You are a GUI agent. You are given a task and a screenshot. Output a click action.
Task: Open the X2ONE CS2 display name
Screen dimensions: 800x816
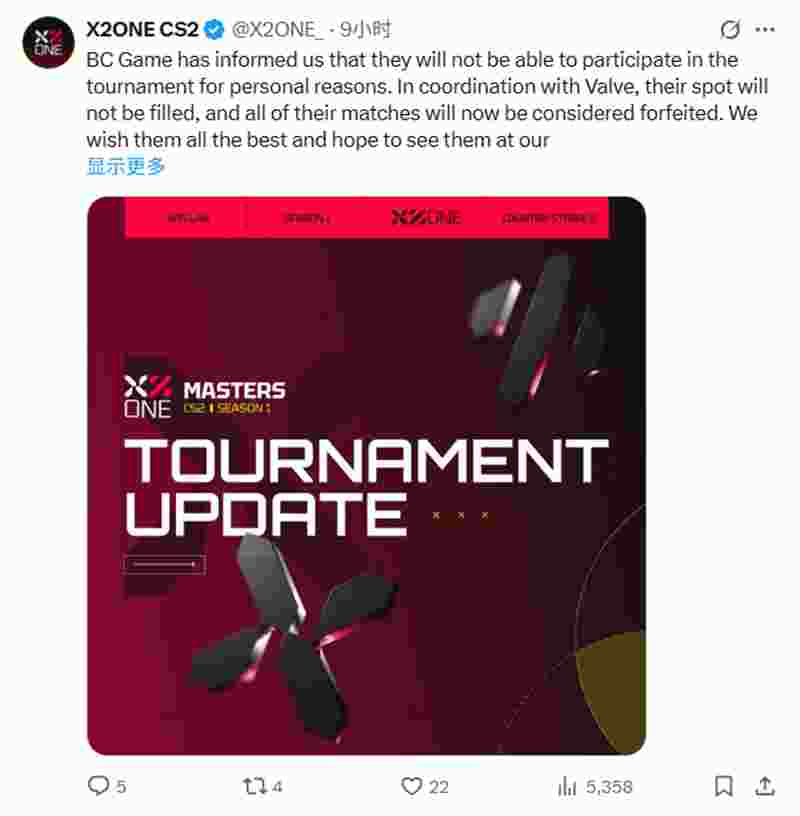(142, 30)
